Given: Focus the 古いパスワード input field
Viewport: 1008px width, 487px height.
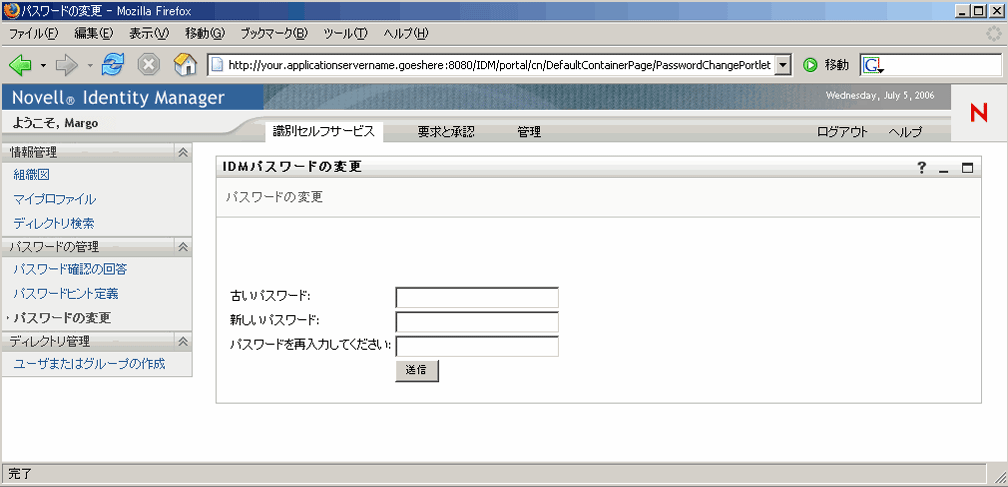Looking at the screenshot, I should [x=477, y=297].
